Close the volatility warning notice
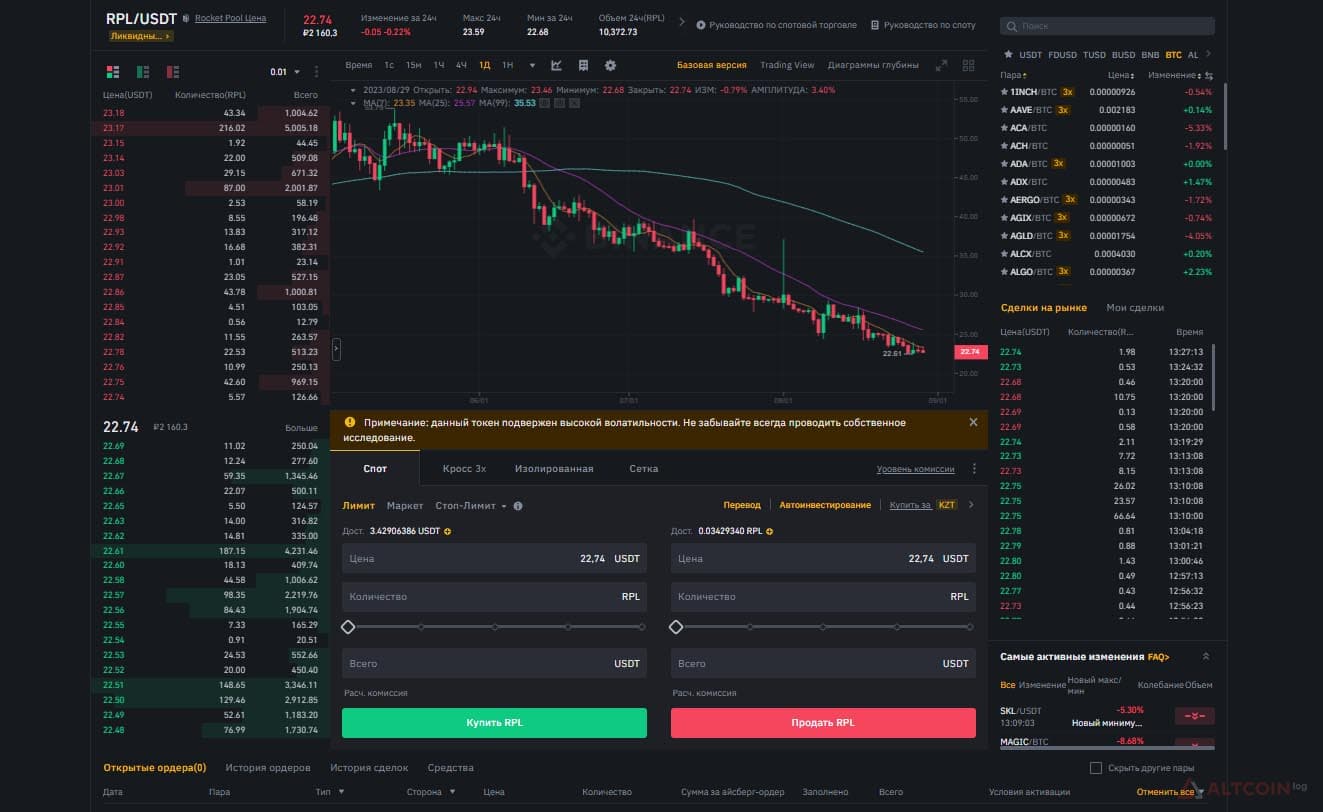 pyautogui.click(x=973, y=422)
